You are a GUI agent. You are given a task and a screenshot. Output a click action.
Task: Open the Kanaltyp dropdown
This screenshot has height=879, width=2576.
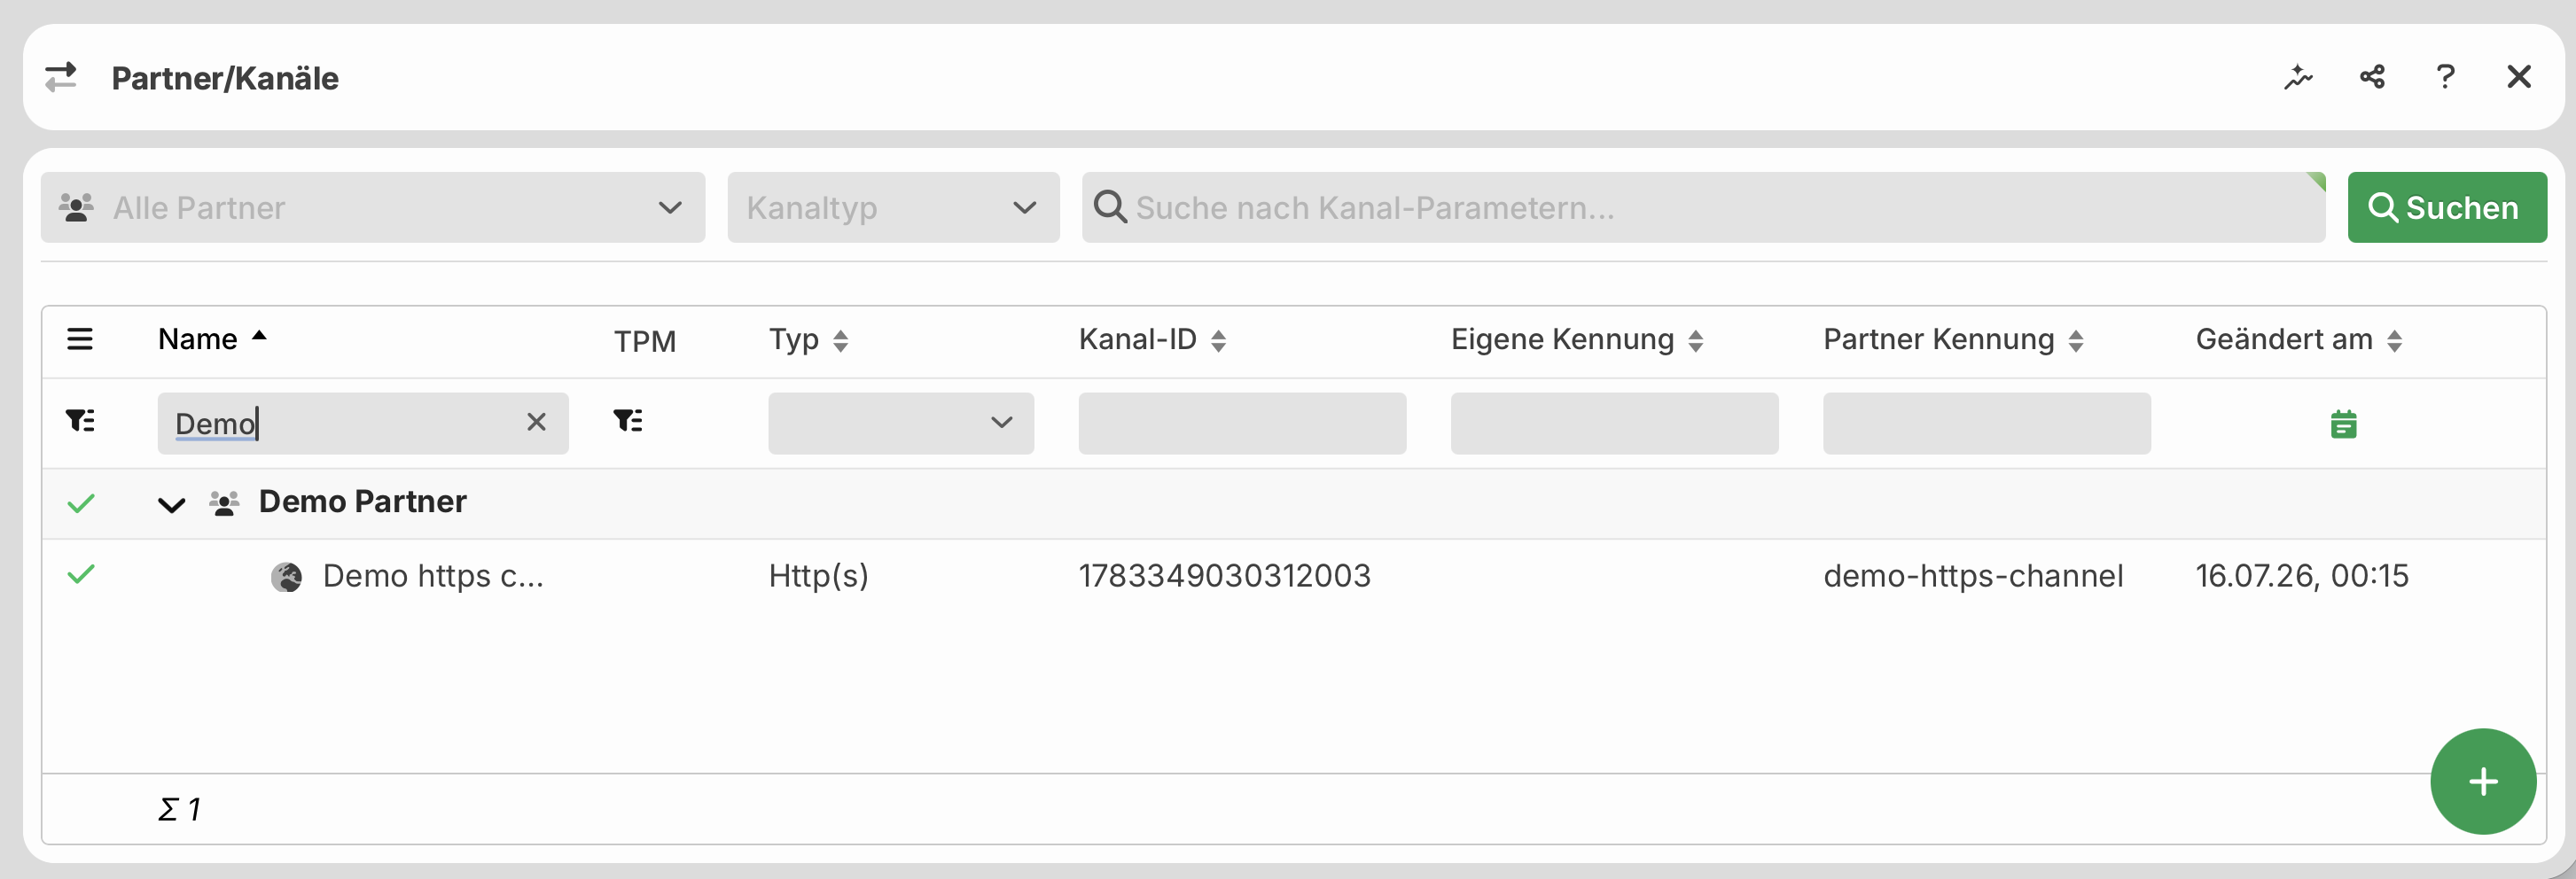893,207
